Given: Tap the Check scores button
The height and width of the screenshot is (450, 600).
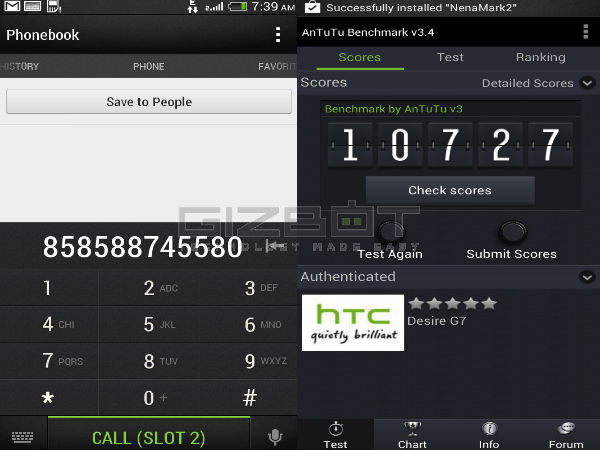Looking at the screenshot, I should [450, 190].
